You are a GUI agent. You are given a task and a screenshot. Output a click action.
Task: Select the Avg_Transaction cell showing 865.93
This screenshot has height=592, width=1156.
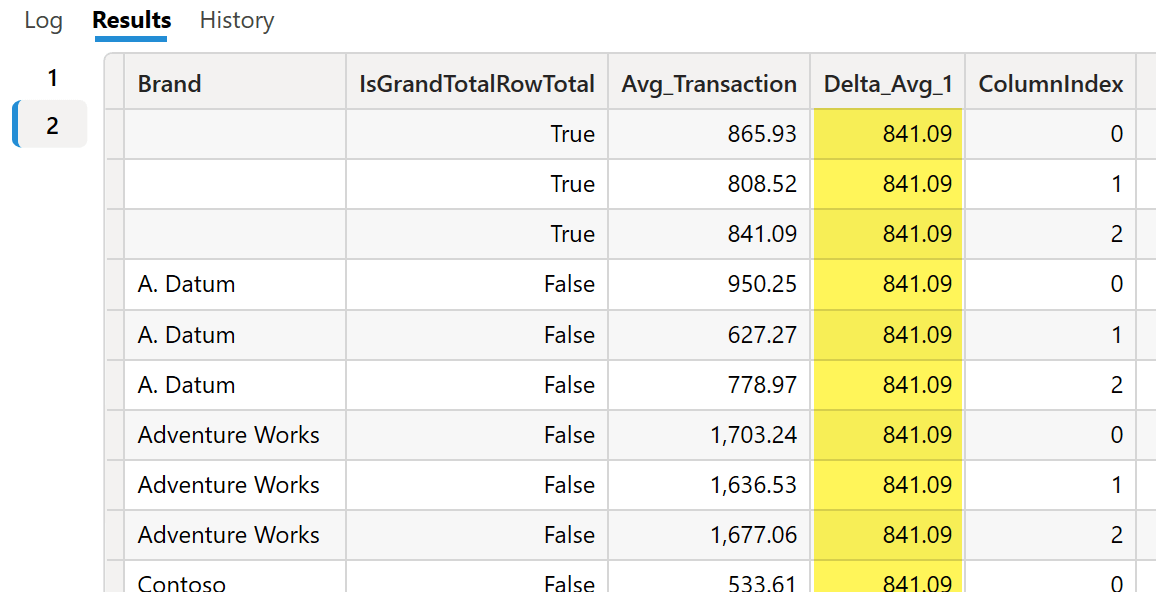pos(709,134)
